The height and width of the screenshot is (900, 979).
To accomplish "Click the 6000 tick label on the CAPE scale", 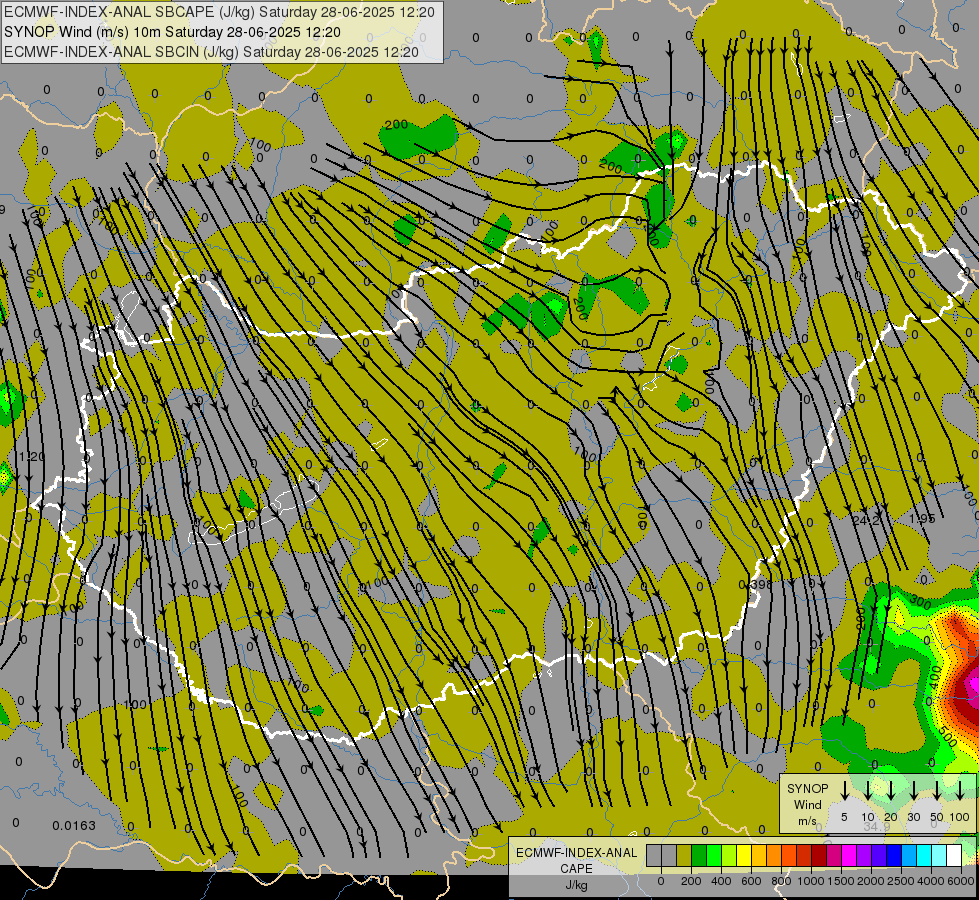I will click(961, 881).
